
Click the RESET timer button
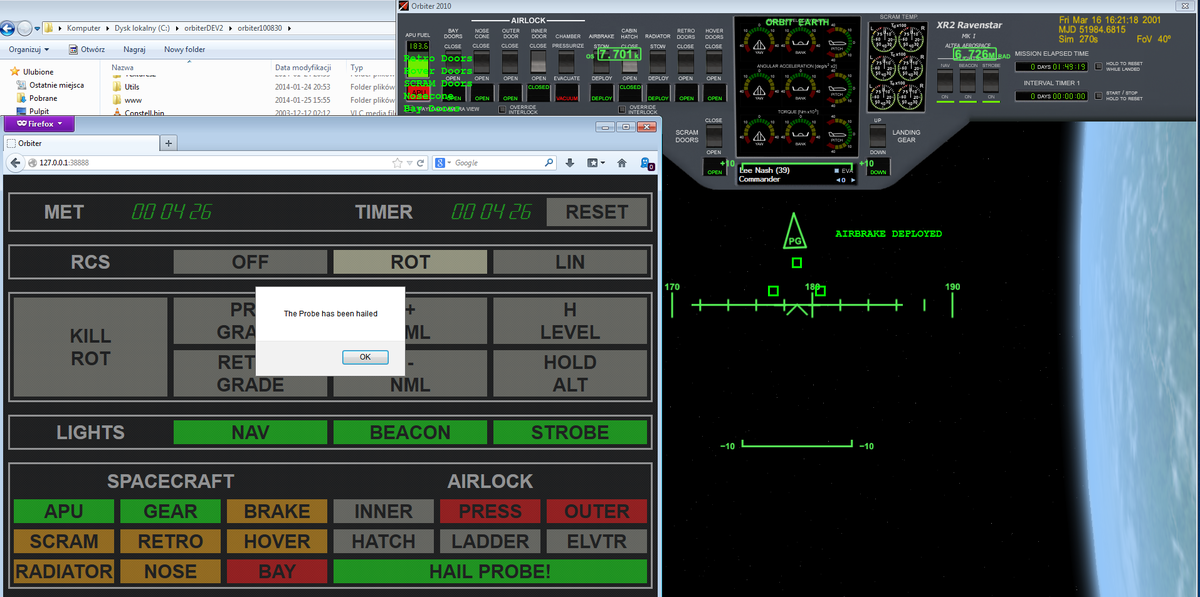(596, 212)
